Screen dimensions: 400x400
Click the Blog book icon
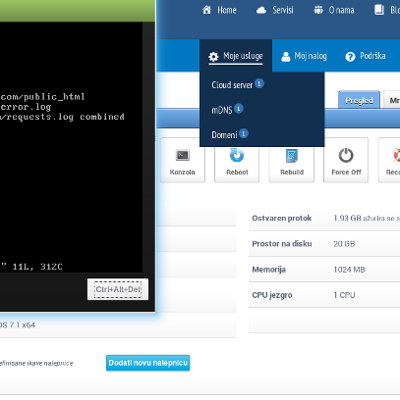click(379, 10)
